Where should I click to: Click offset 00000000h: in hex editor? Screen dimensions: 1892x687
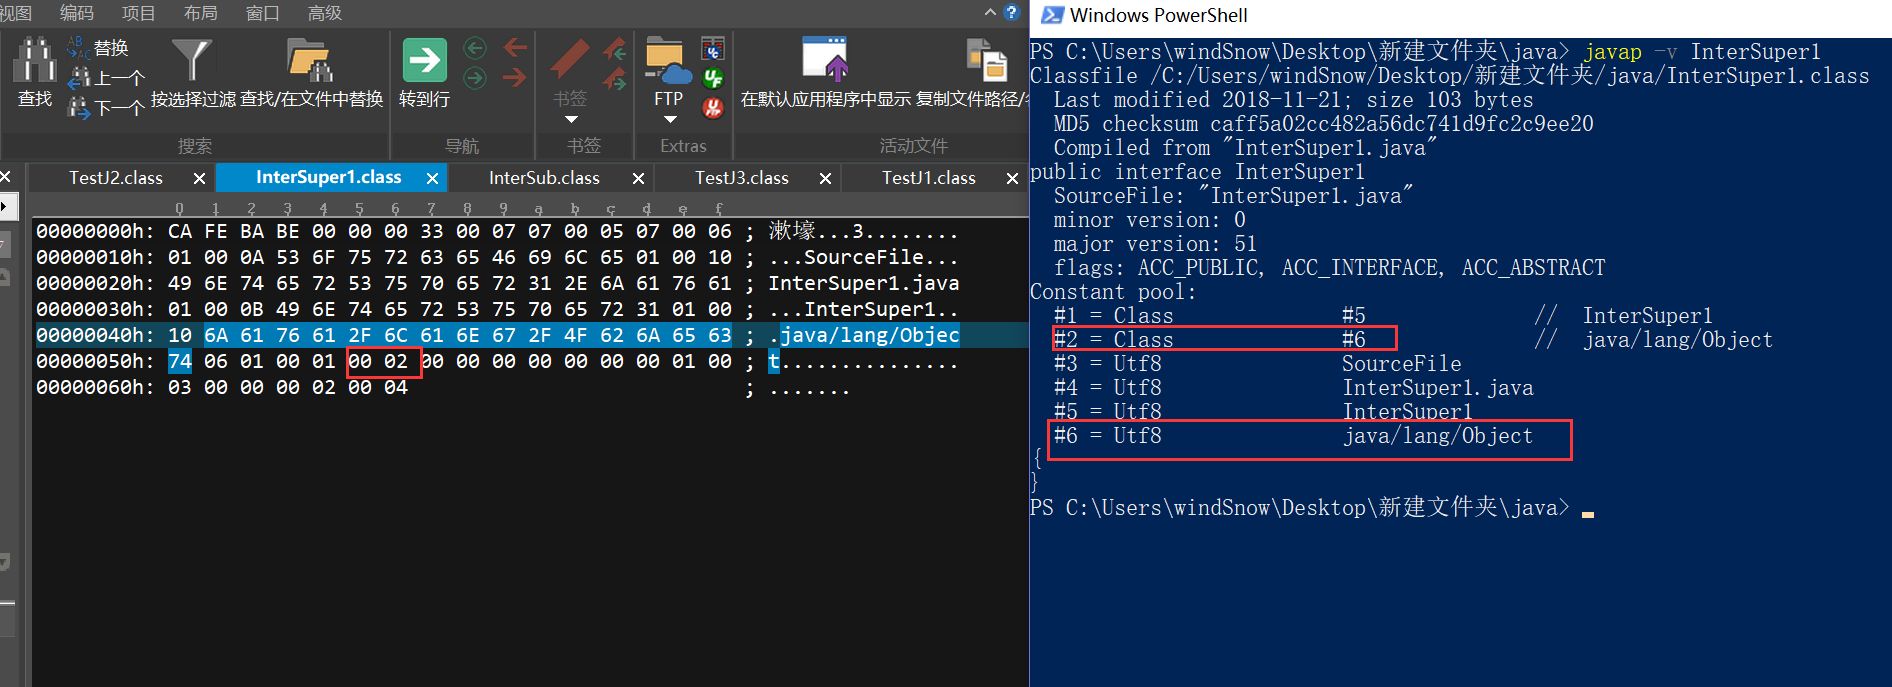pyautogui.click(x=95, y=231)
